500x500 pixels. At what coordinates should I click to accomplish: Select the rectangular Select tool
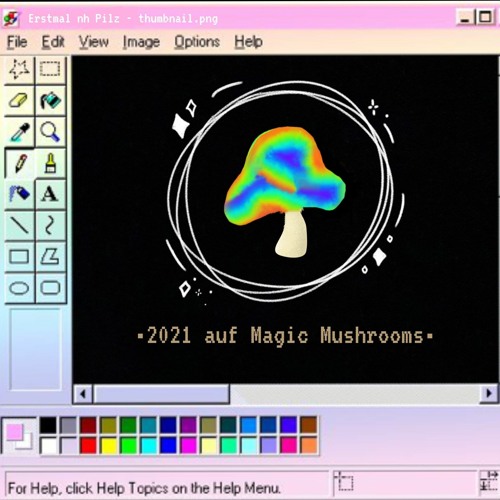click(x=50, y=69)
